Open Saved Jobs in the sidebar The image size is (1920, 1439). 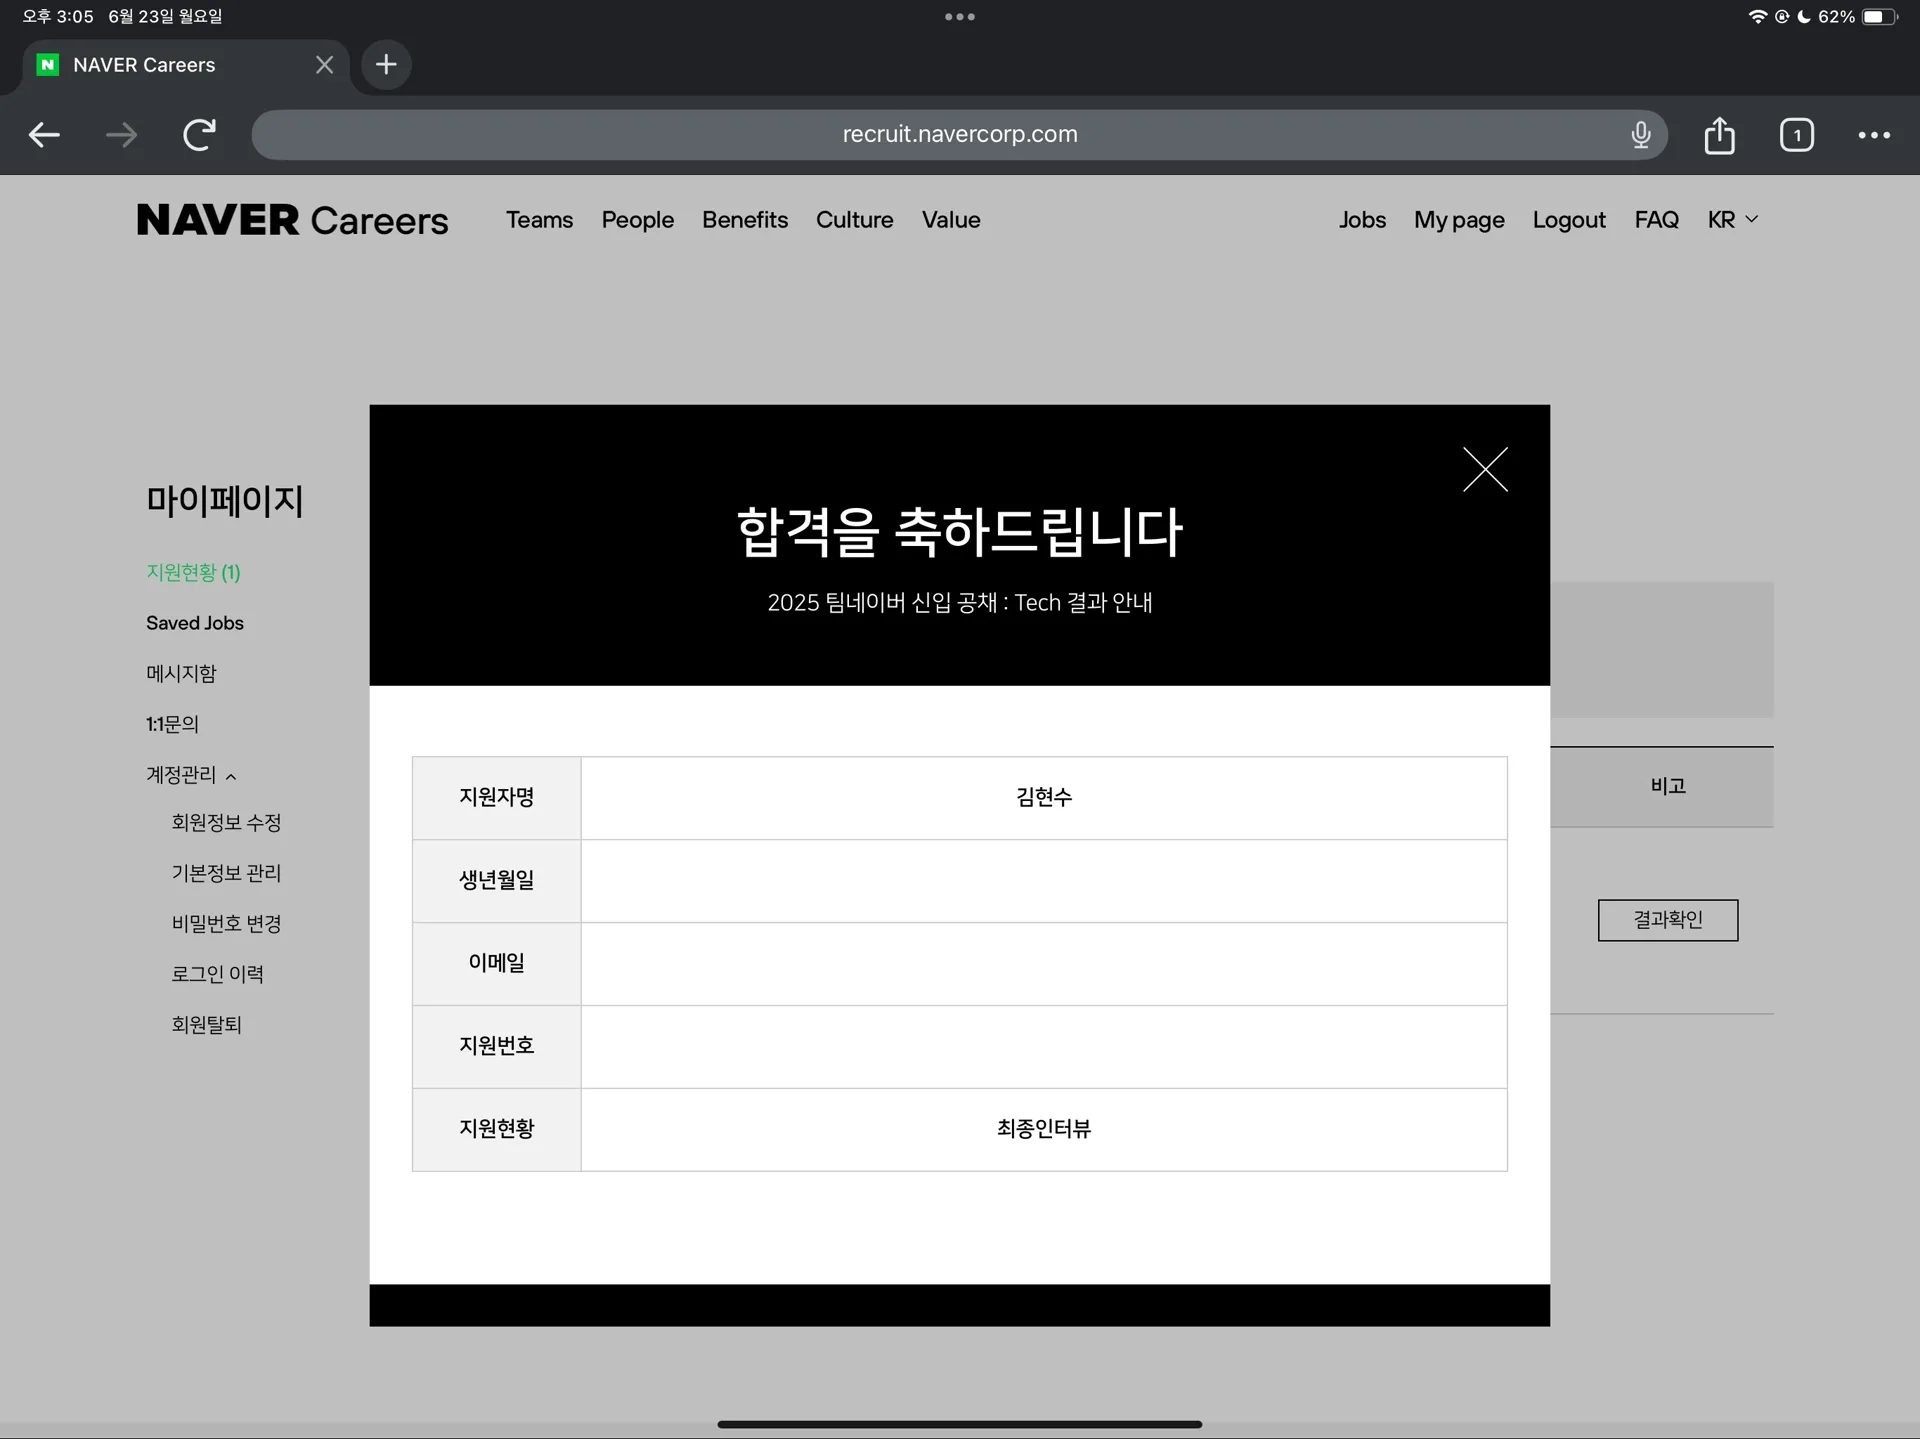click(x=195, y=623)
